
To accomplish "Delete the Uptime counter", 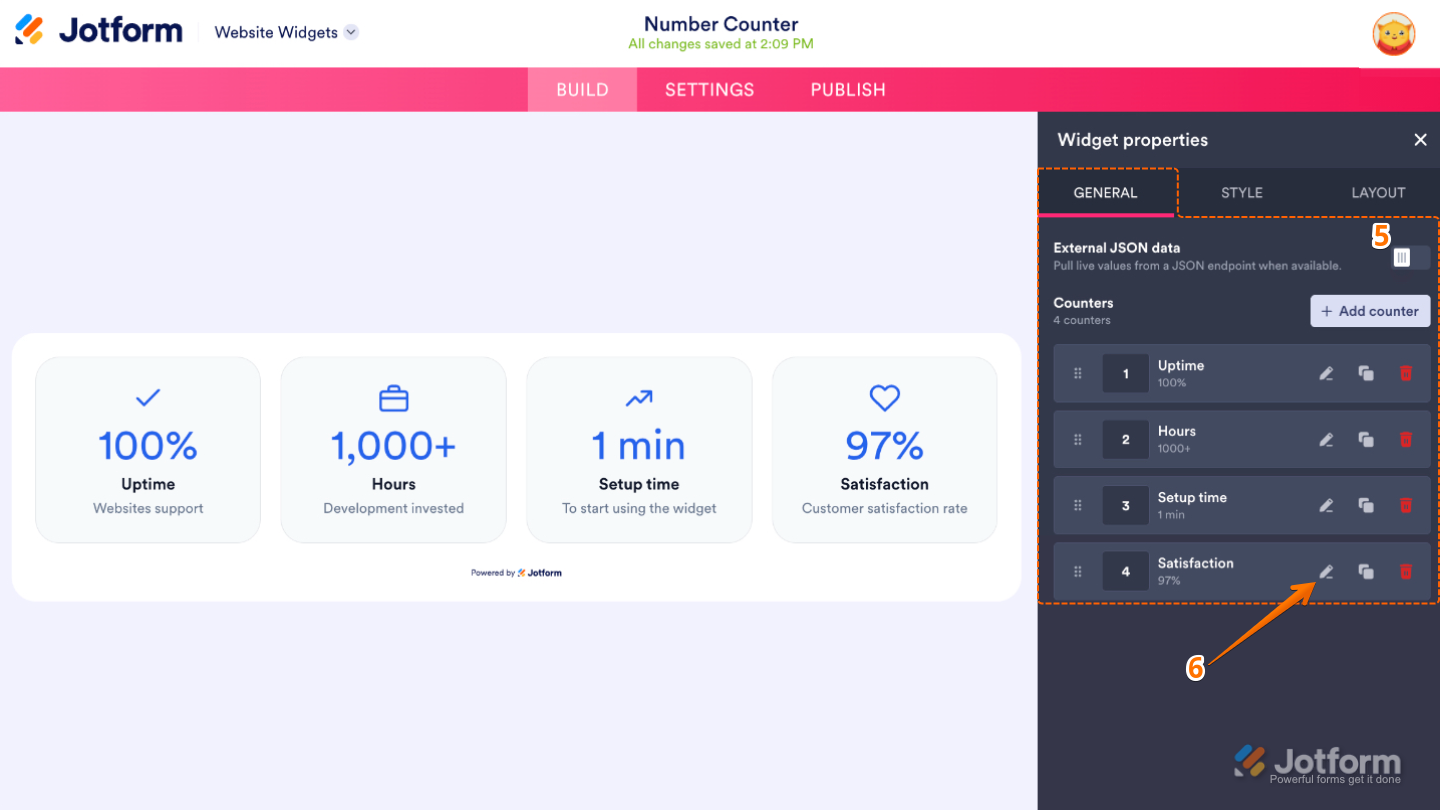I will click(x=1406, y=374).
